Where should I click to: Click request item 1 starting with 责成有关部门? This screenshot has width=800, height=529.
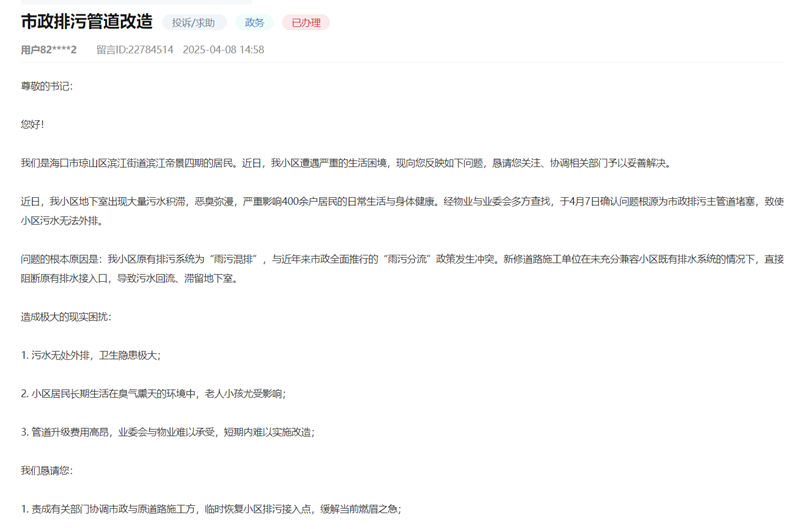coord(210,509)
